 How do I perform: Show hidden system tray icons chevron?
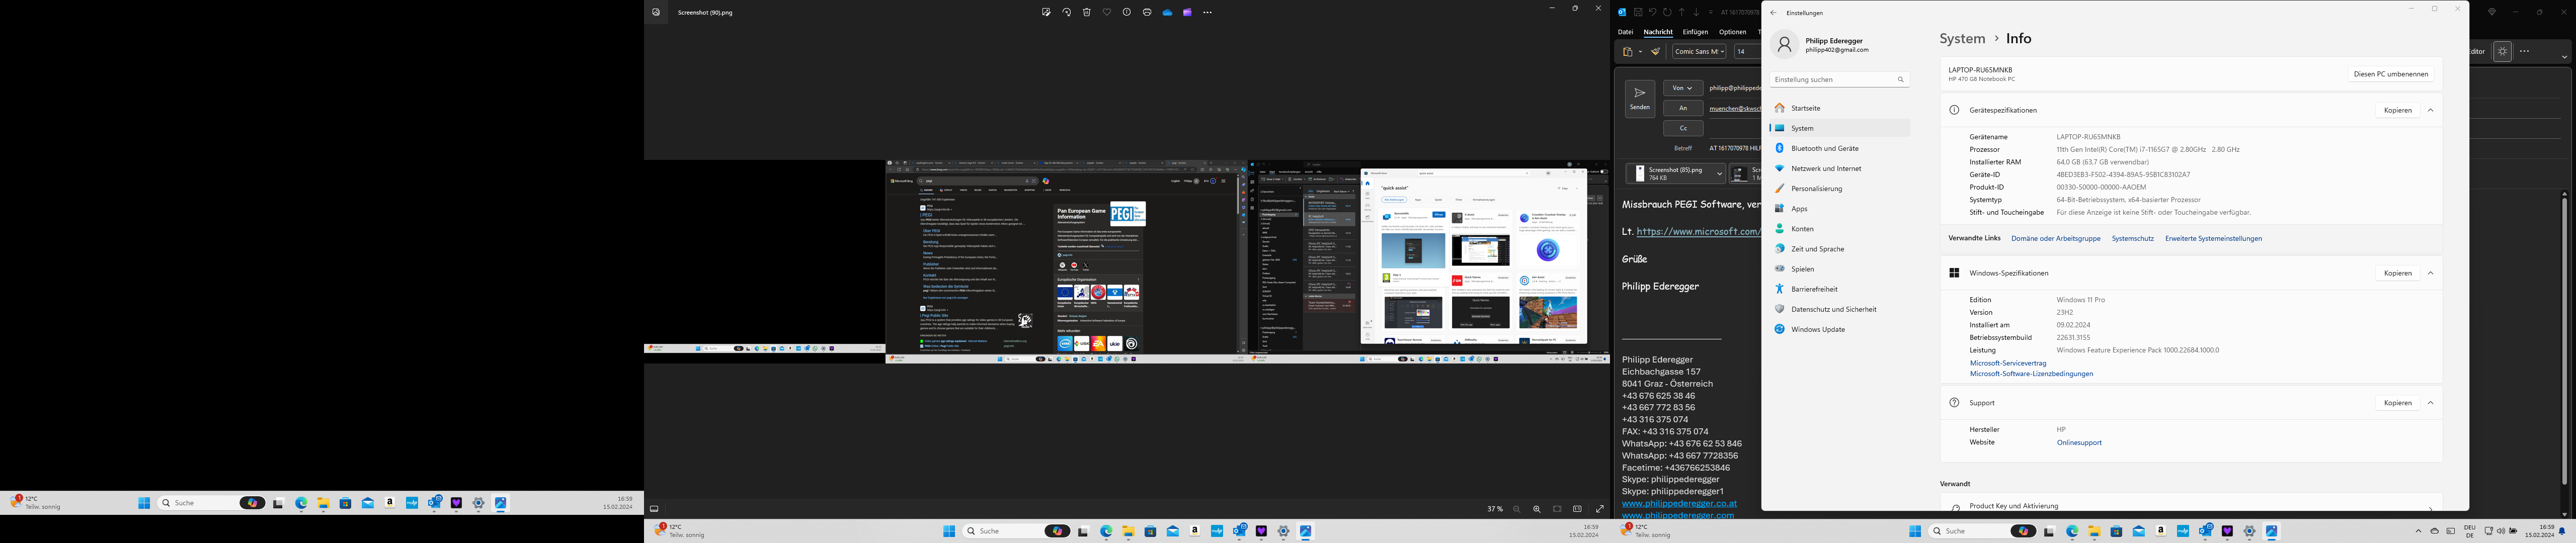tap(2418, 531)
